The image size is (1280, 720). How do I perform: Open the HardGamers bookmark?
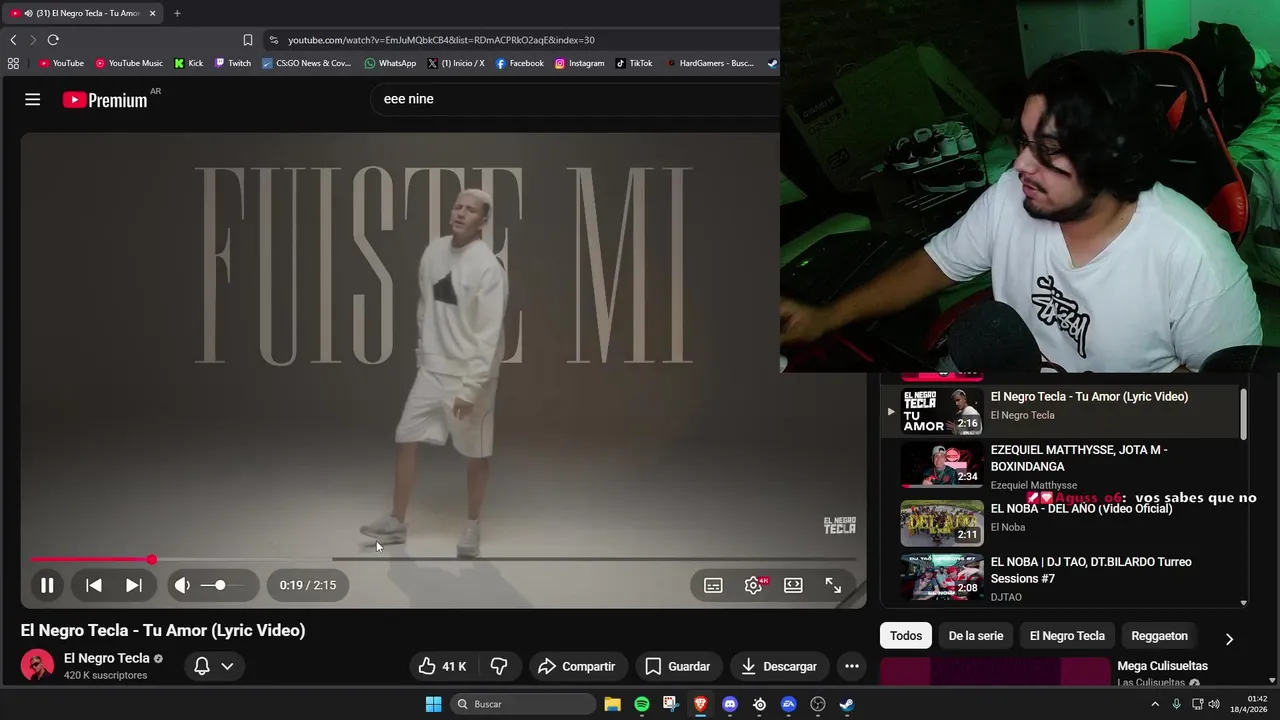click(710, 63)
